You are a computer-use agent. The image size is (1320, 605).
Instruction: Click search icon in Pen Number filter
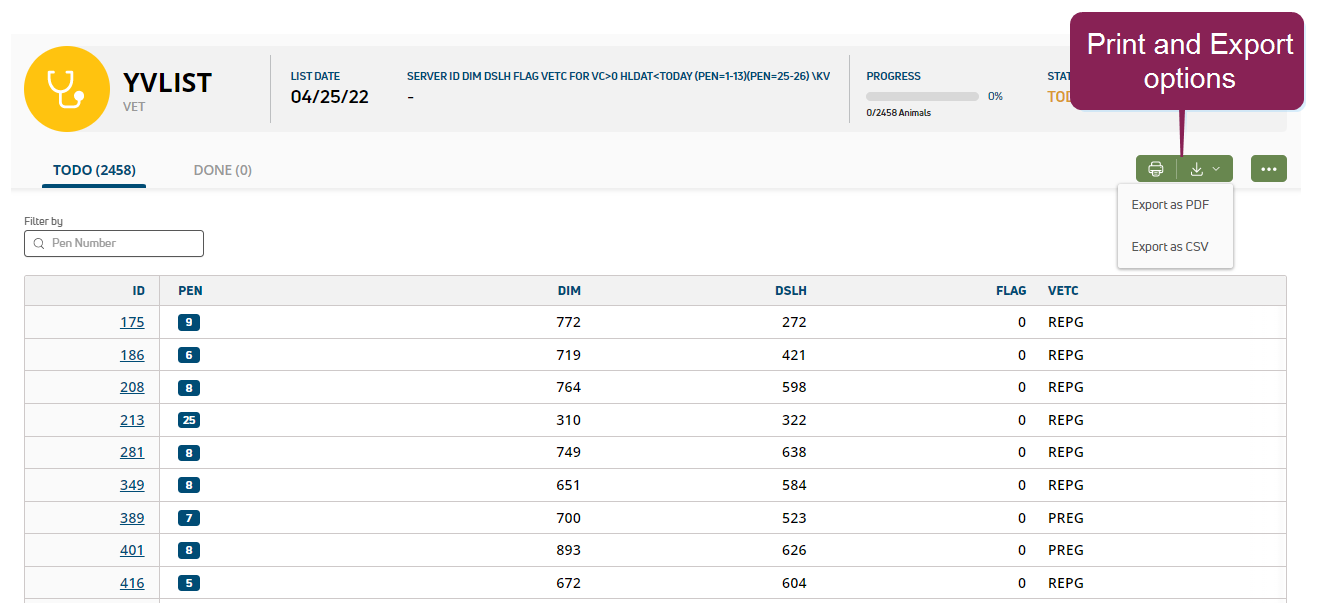39,243
